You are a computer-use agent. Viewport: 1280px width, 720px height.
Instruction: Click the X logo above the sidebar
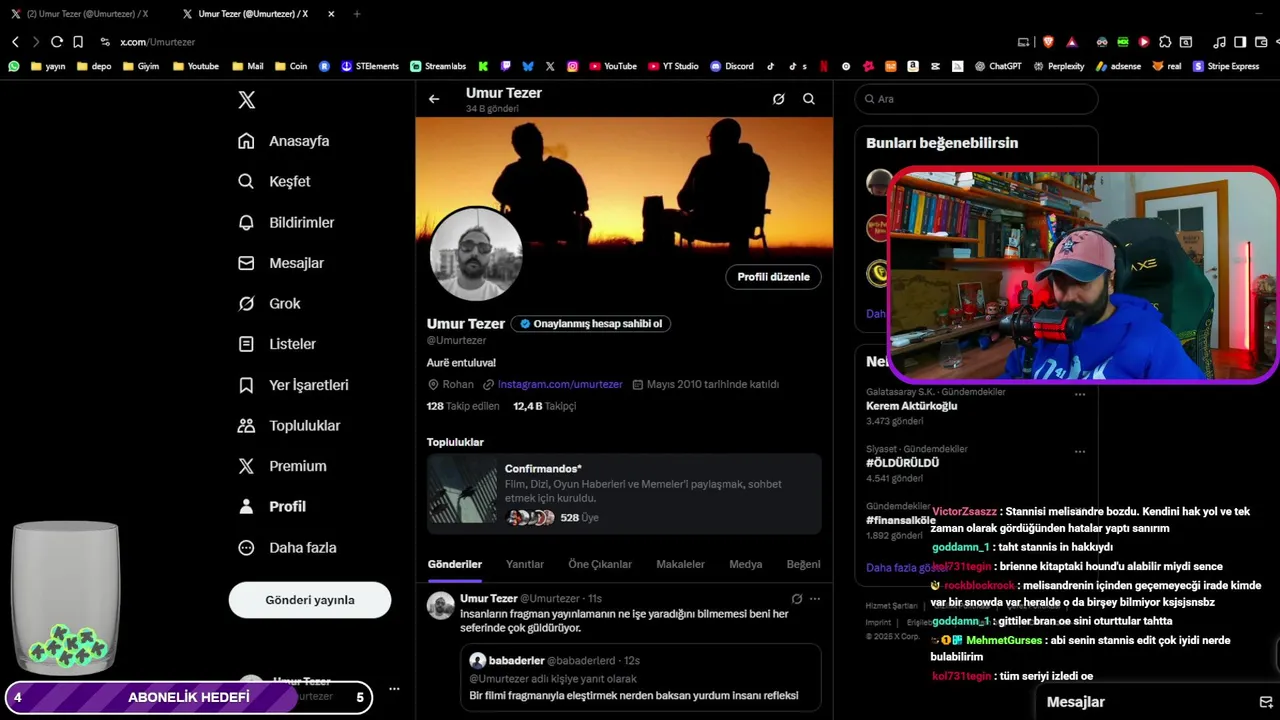pos(246,100)
